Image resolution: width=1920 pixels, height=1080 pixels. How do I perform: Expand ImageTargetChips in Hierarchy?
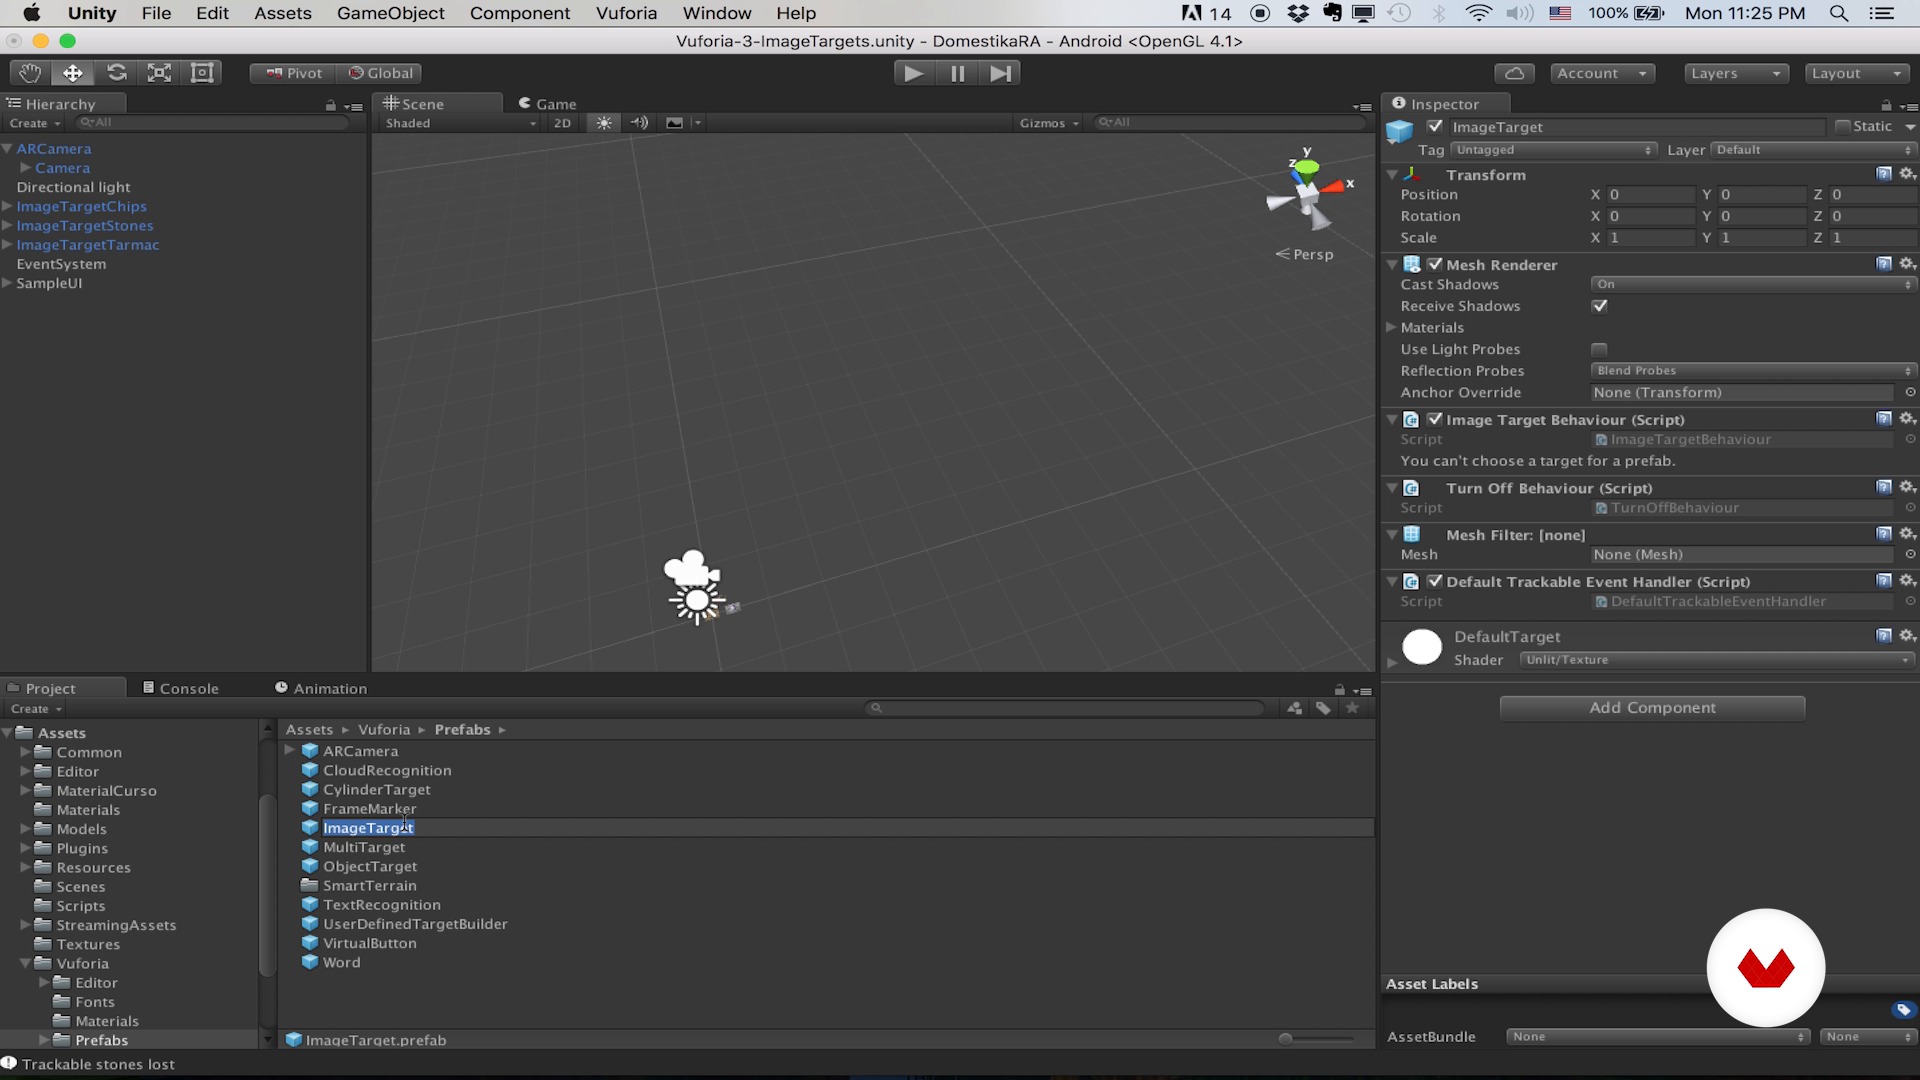[7, 206]
